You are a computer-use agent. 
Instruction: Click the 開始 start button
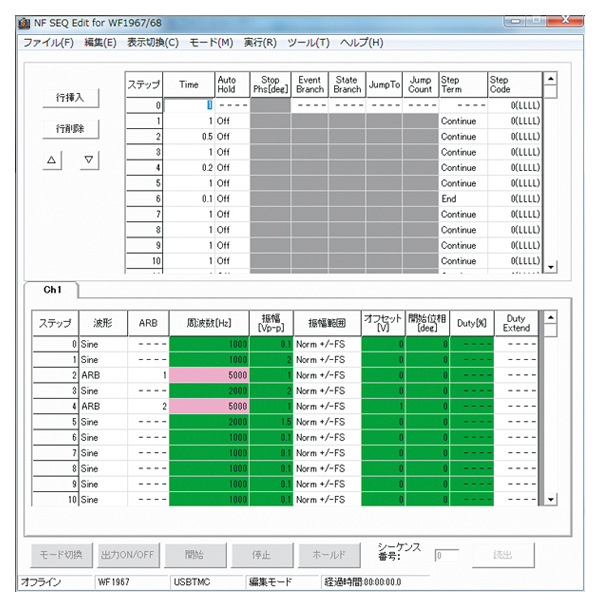coord(193,555)
